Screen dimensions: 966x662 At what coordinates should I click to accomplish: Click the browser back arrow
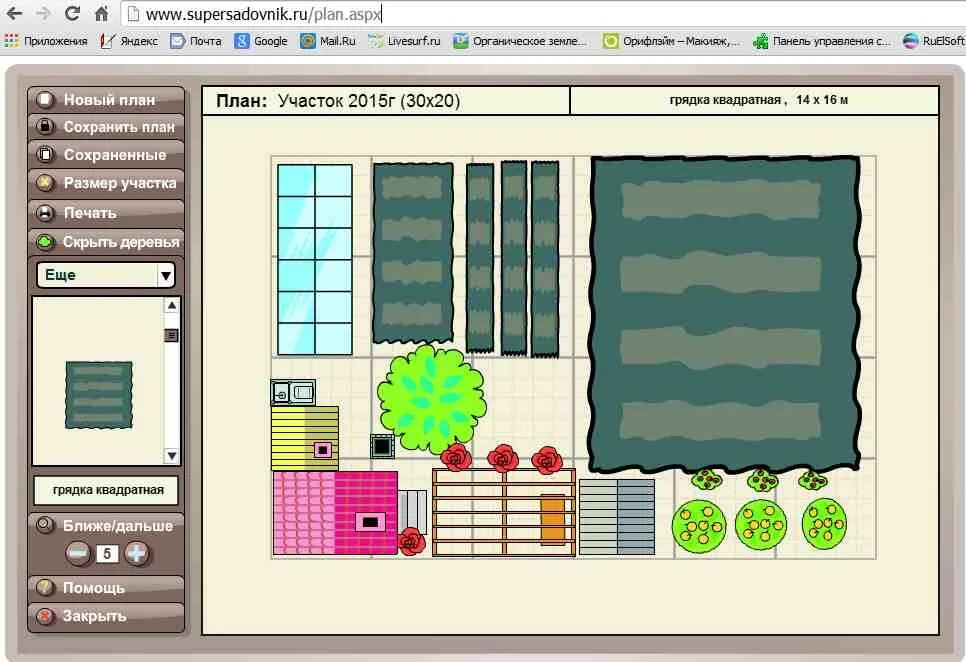point(14,14)
